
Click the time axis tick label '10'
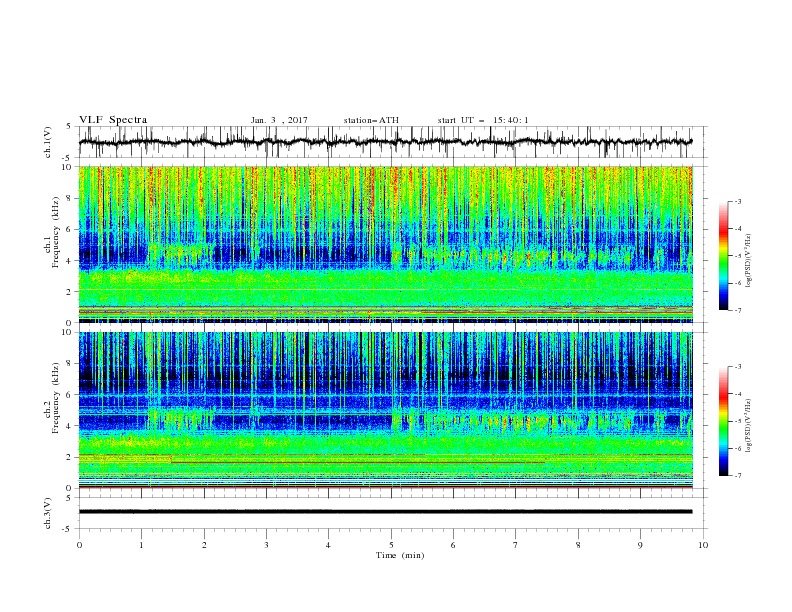point(703,545)
